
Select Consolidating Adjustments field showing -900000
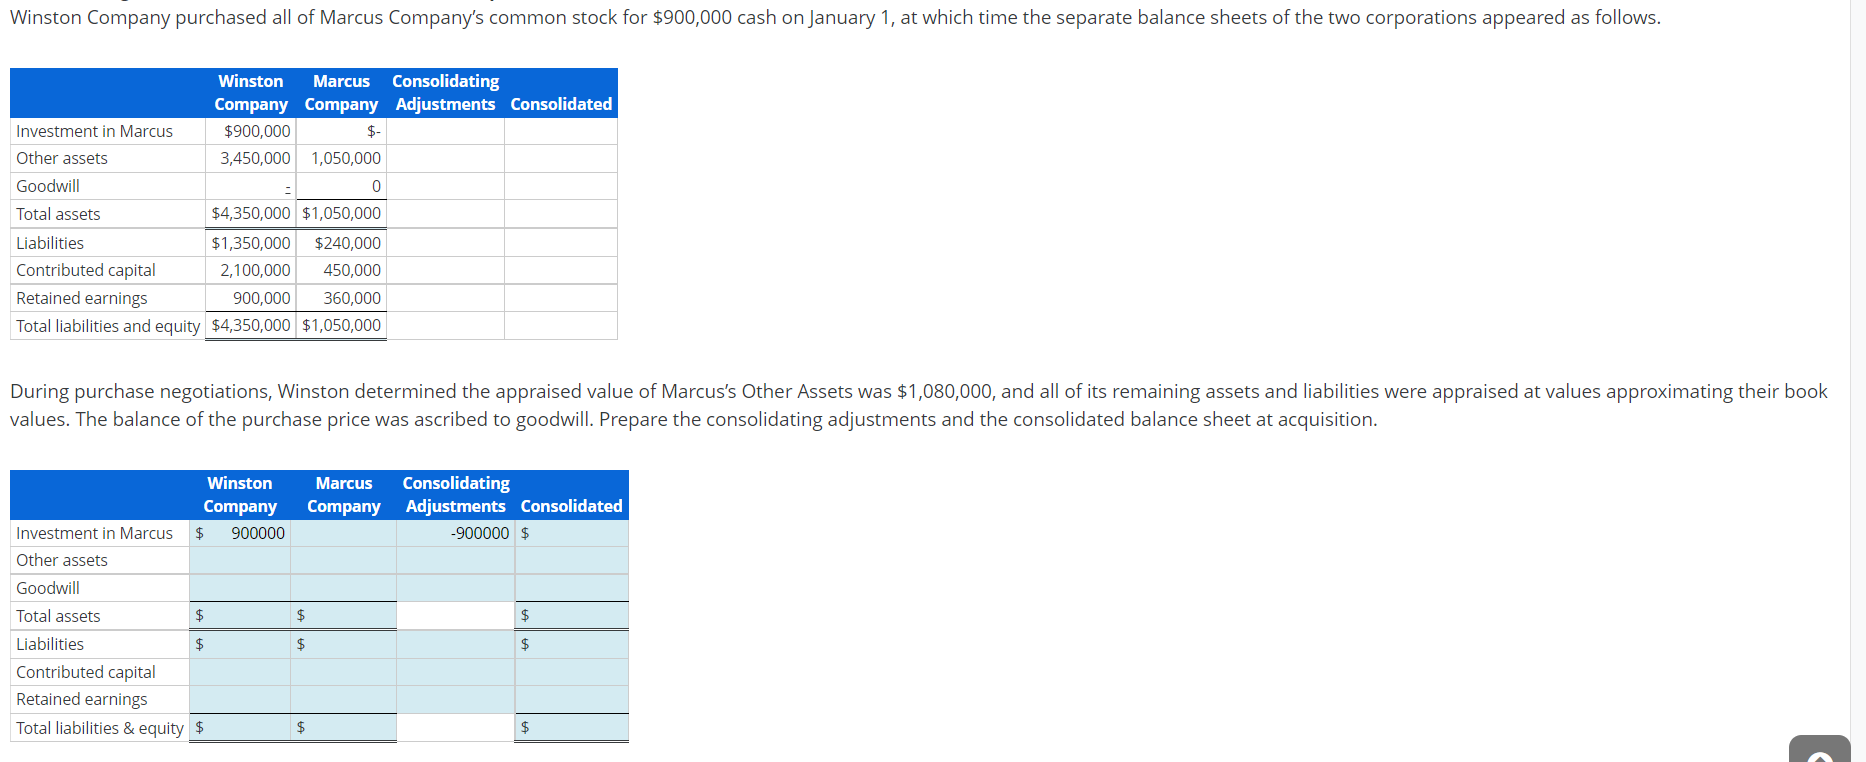tap(455, 533)
